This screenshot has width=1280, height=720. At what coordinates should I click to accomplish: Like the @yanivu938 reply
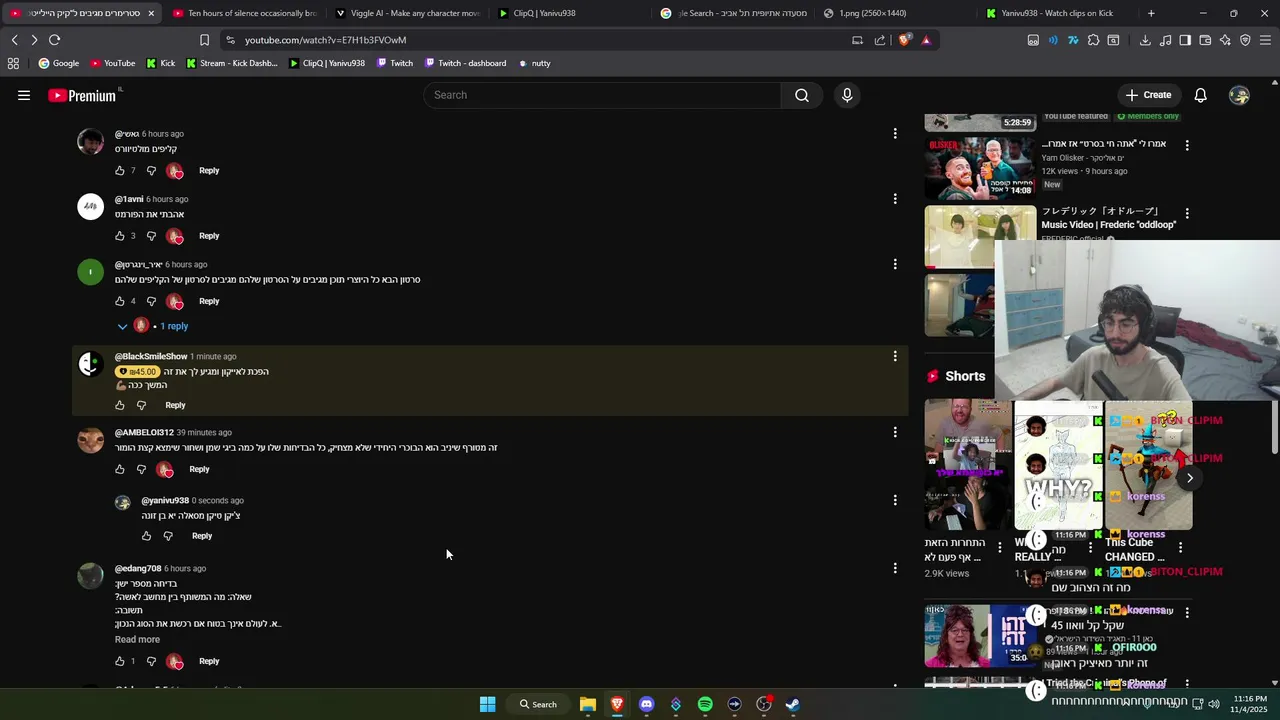click(146, 536)
